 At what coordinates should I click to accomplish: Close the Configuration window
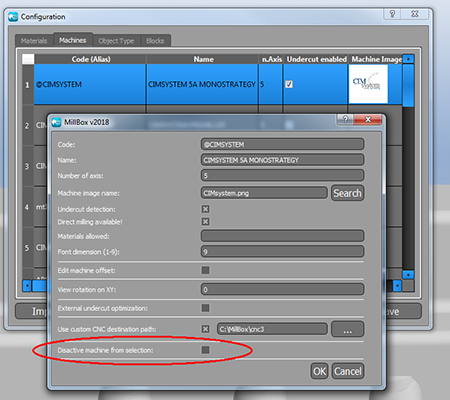[x=414, y=14]
